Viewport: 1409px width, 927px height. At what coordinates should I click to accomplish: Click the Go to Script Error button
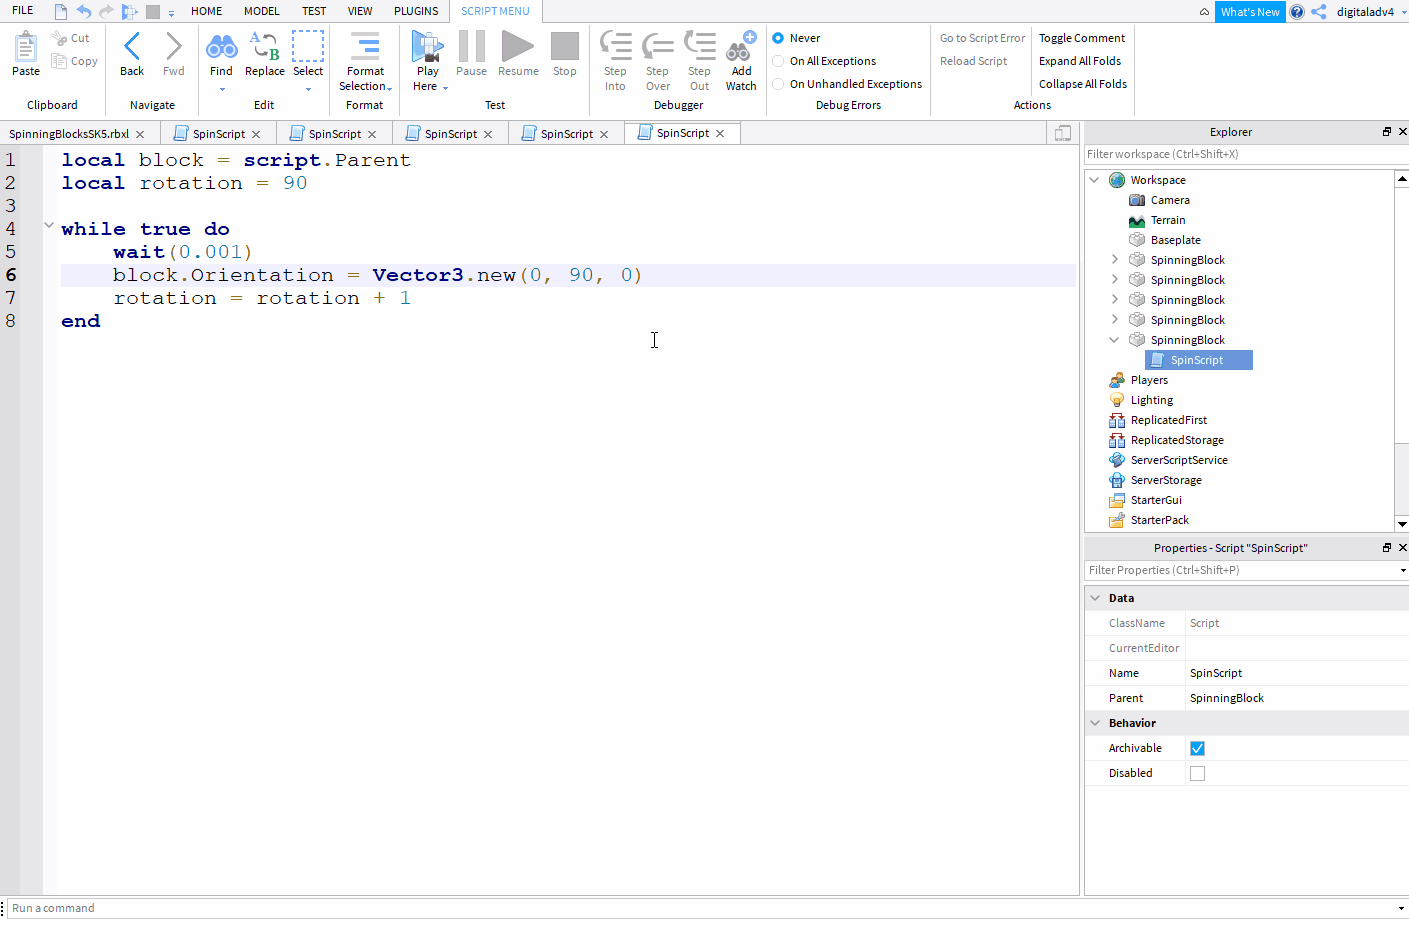pos(982,38)
